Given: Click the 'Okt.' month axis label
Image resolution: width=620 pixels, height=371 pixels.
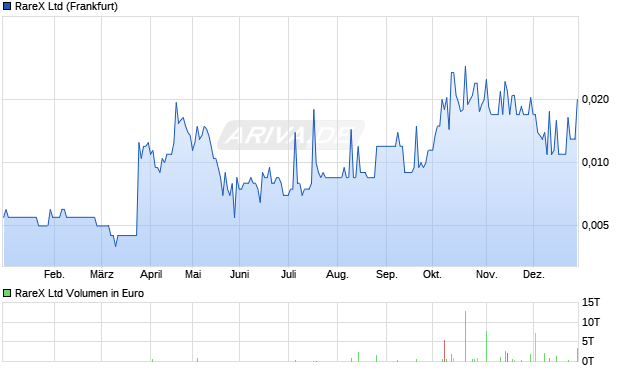Looking at the screenshot, I should pyautogui.click(x=432, y=274).
